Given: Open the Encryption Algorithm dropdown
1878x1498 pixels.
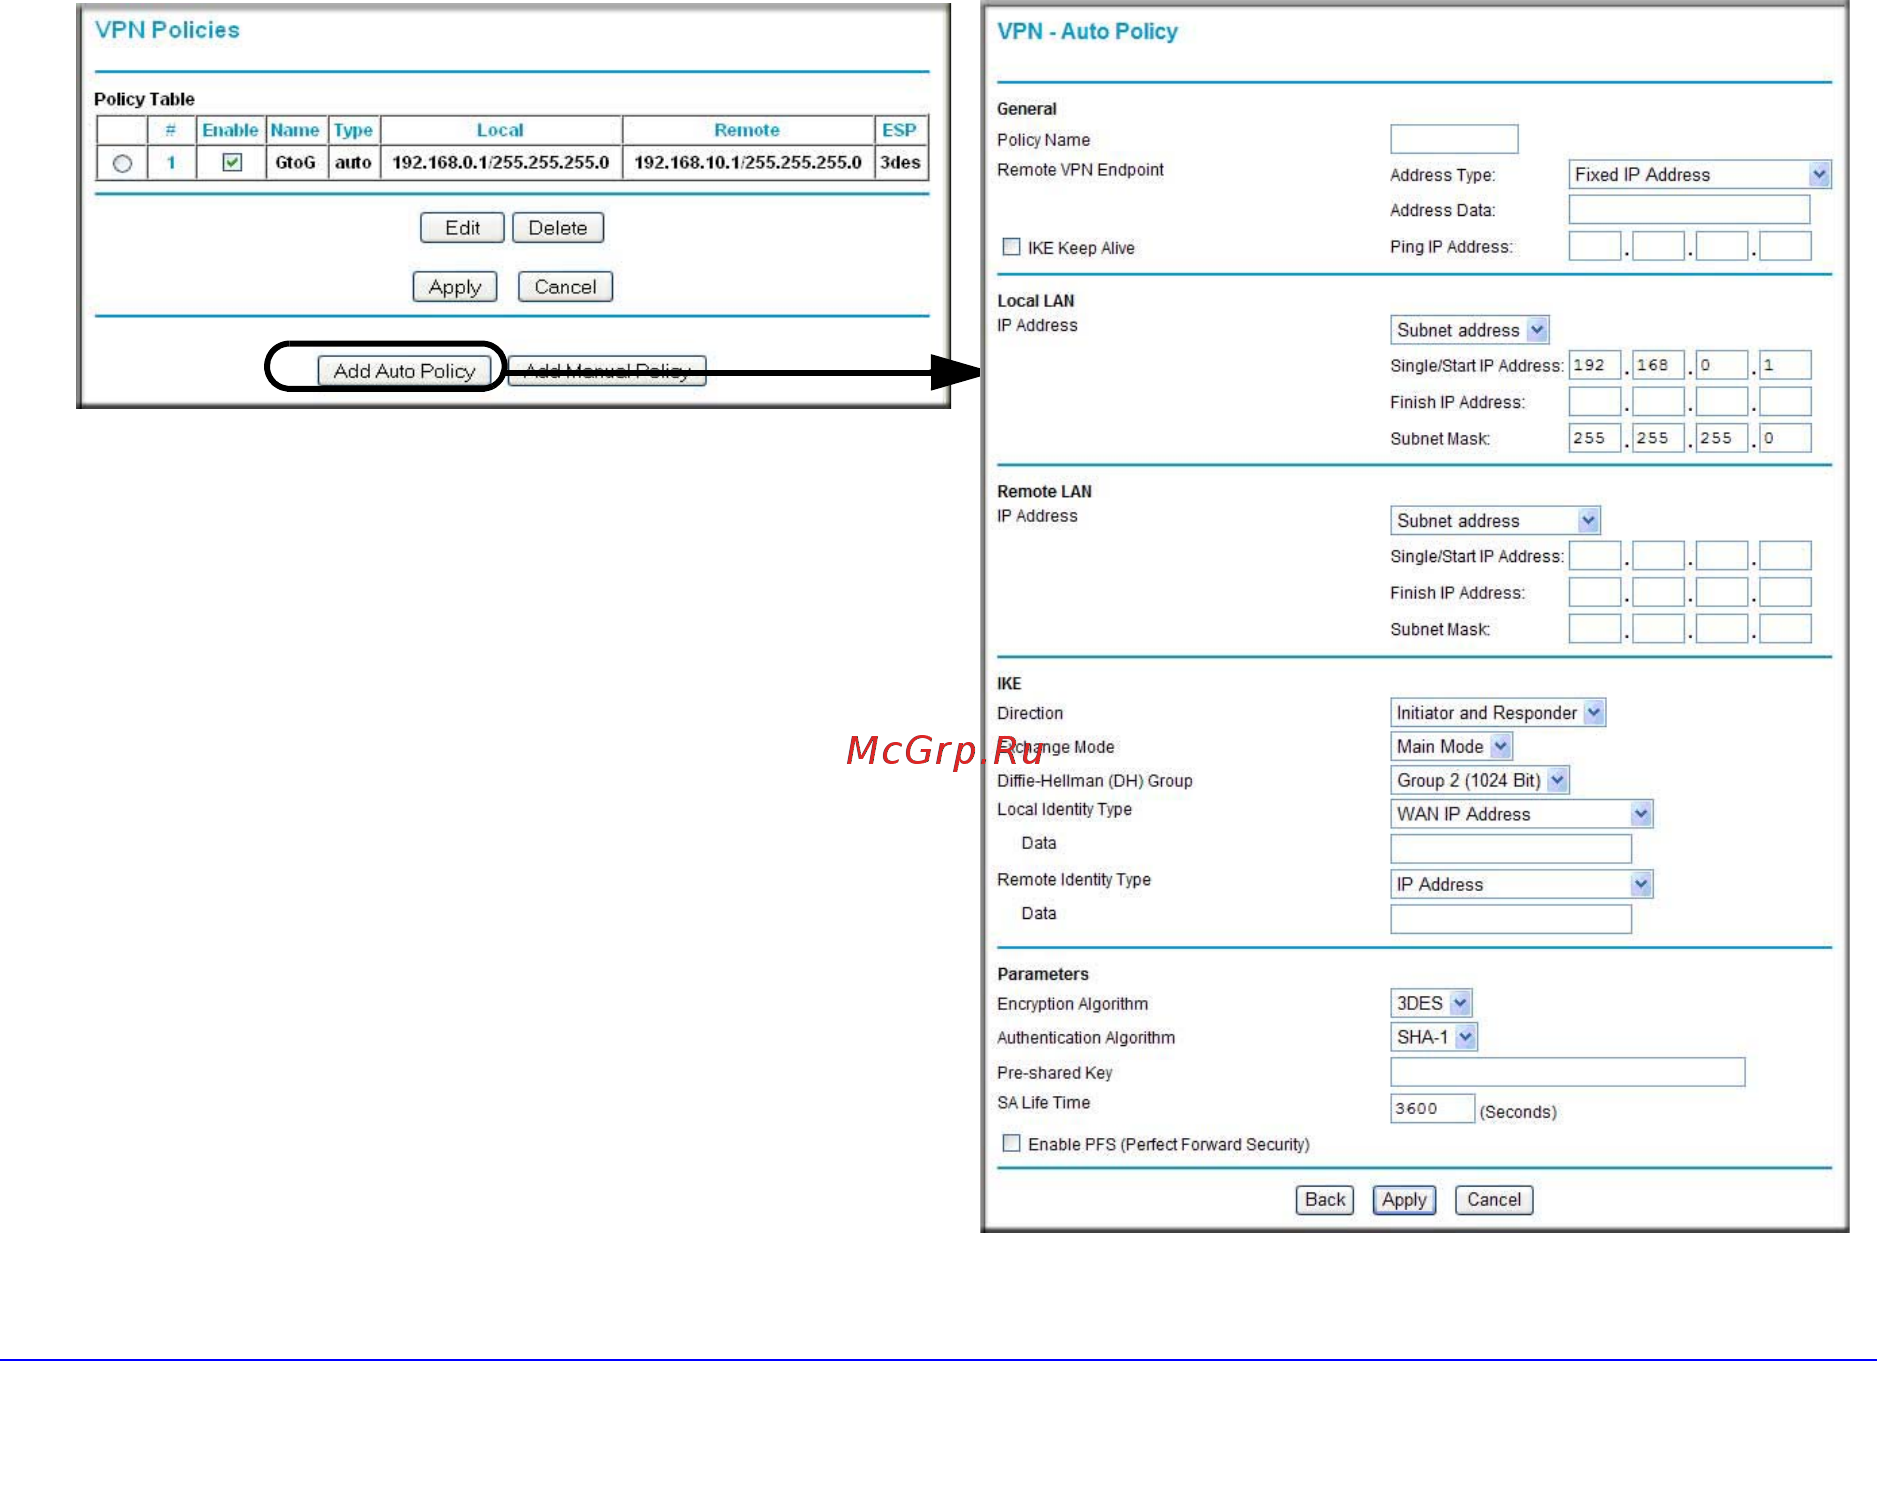Looking at the screenshot, I should coord(1431,1003).
